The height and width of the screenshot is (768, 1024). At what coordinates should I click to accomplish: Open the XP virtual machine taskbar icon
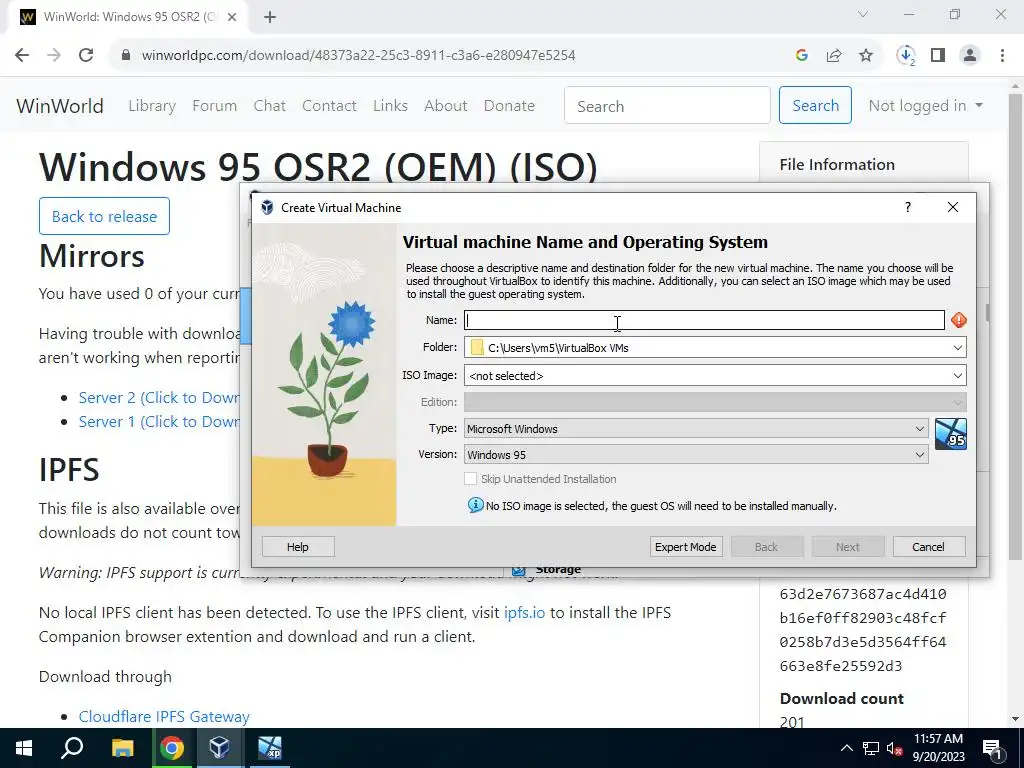[269, 748]
